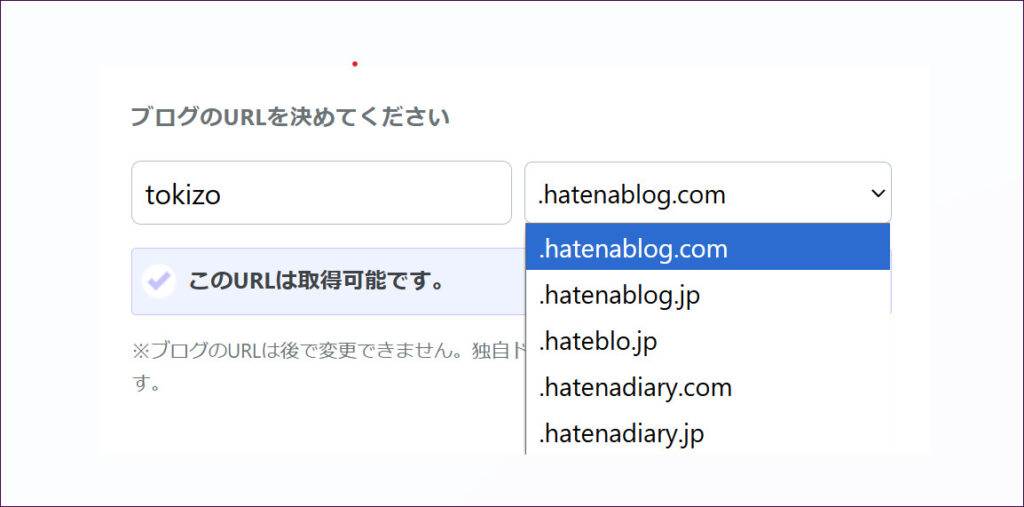Click the word "tokizo" inside the text field
The image size is (1024, 507).
coord(183,194)
